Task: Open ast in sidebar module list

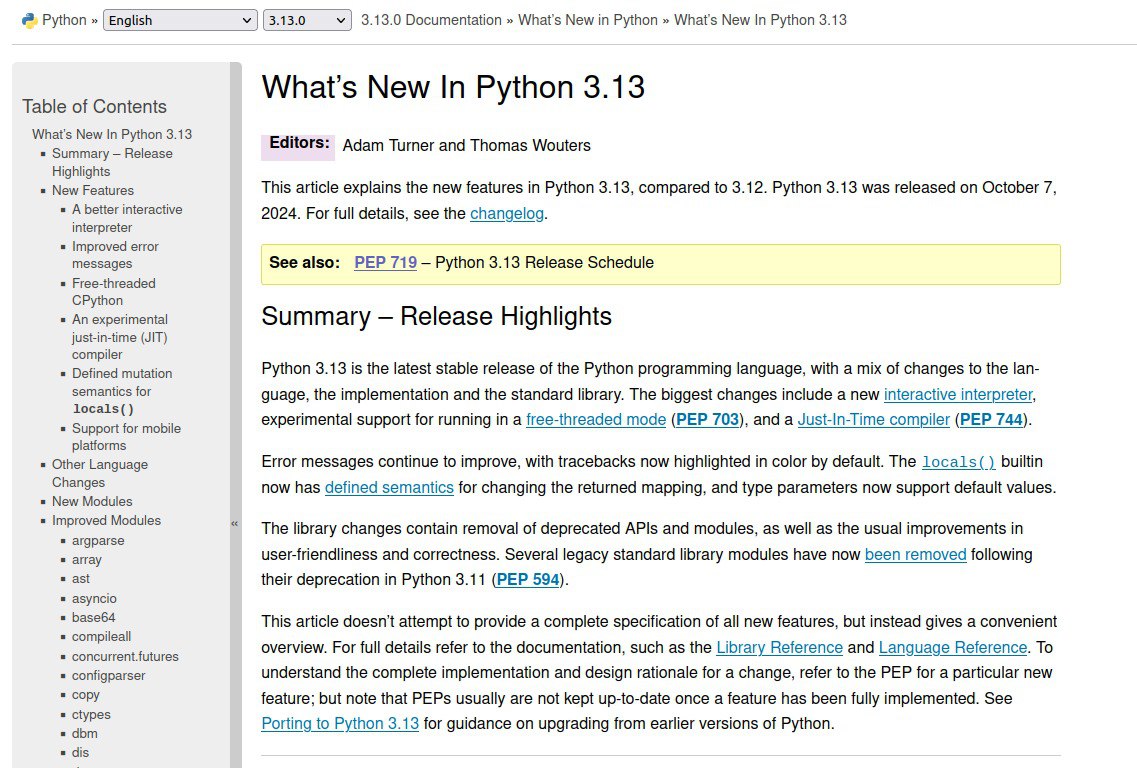Action: click(x=80, y=579)
